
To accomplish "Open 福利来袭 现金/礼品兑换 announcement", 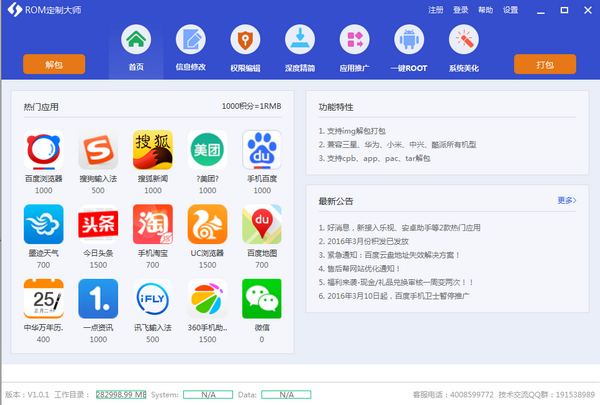I will click(396, 282).
